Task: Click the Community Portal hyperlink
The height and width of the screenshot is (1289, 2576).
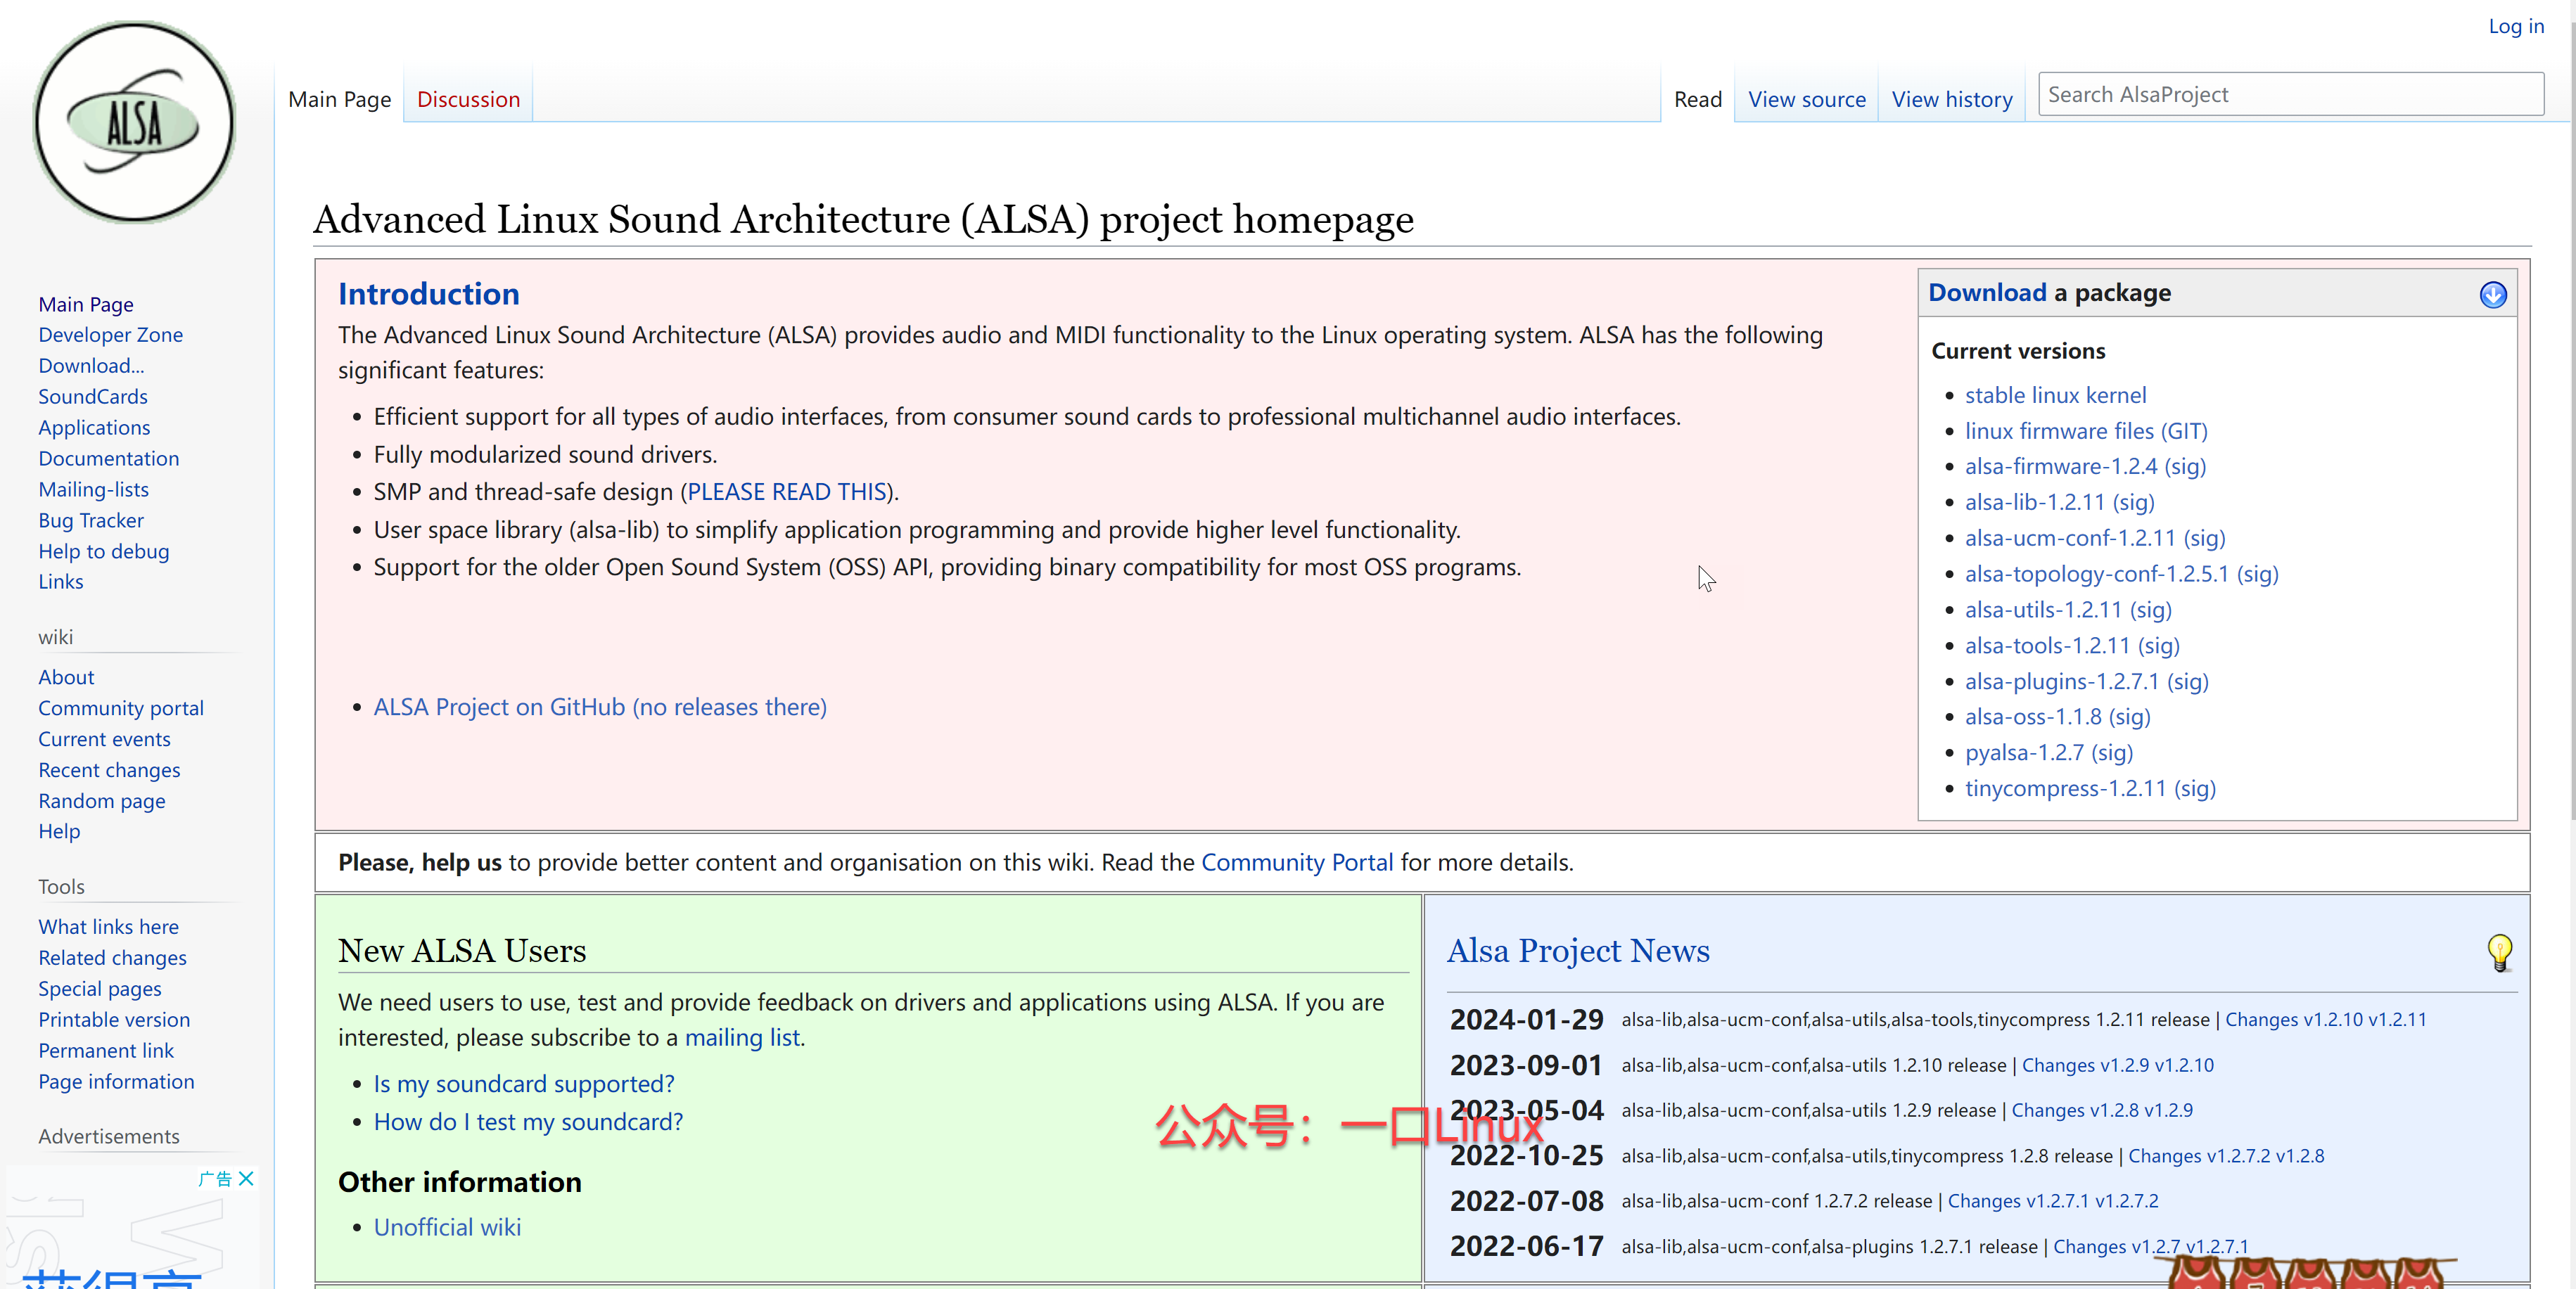Action: click(x=1296, y=861)
